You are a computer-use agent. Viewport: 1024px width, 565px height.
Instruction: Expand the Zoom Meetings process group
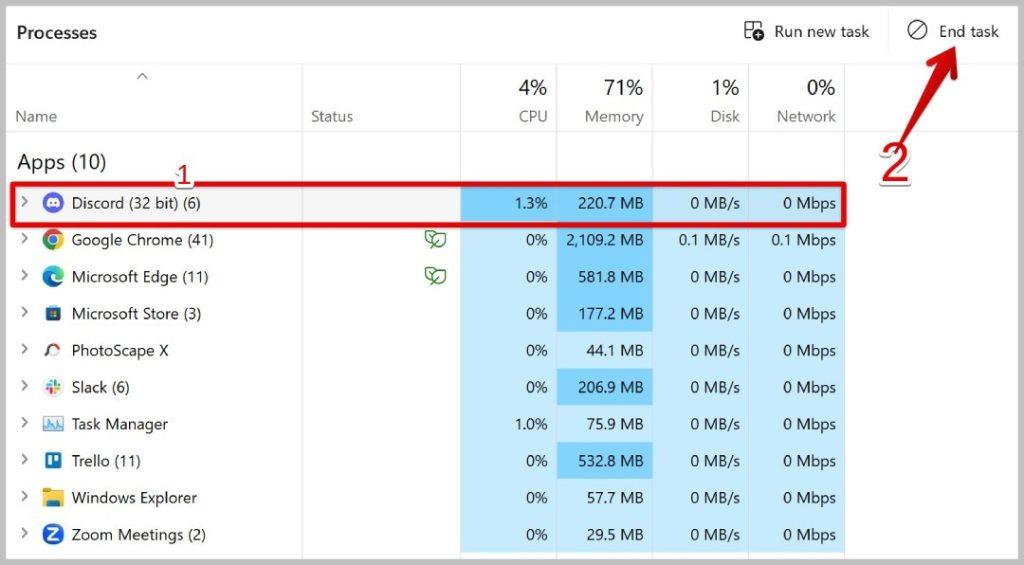point(24,533)
